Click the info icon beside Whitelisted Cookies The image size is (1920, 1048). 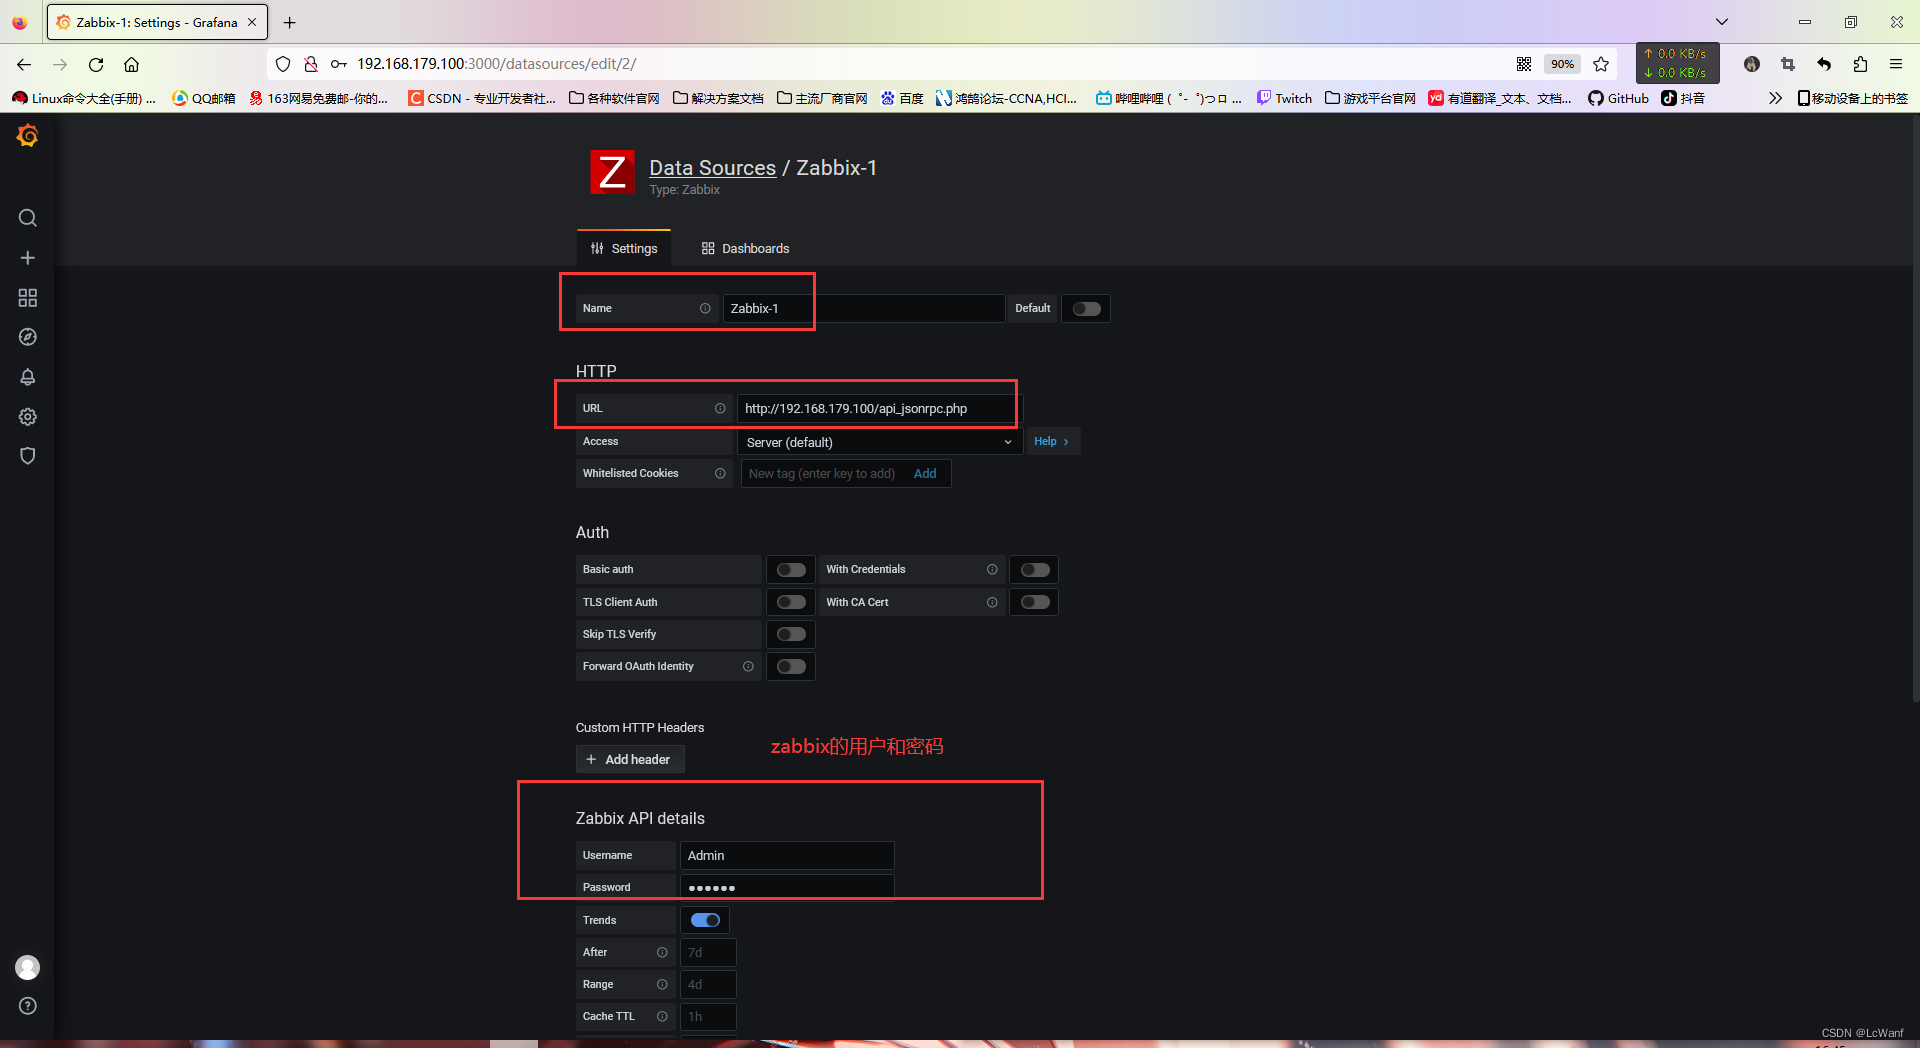pyautogui.click(x=720, y=473)
